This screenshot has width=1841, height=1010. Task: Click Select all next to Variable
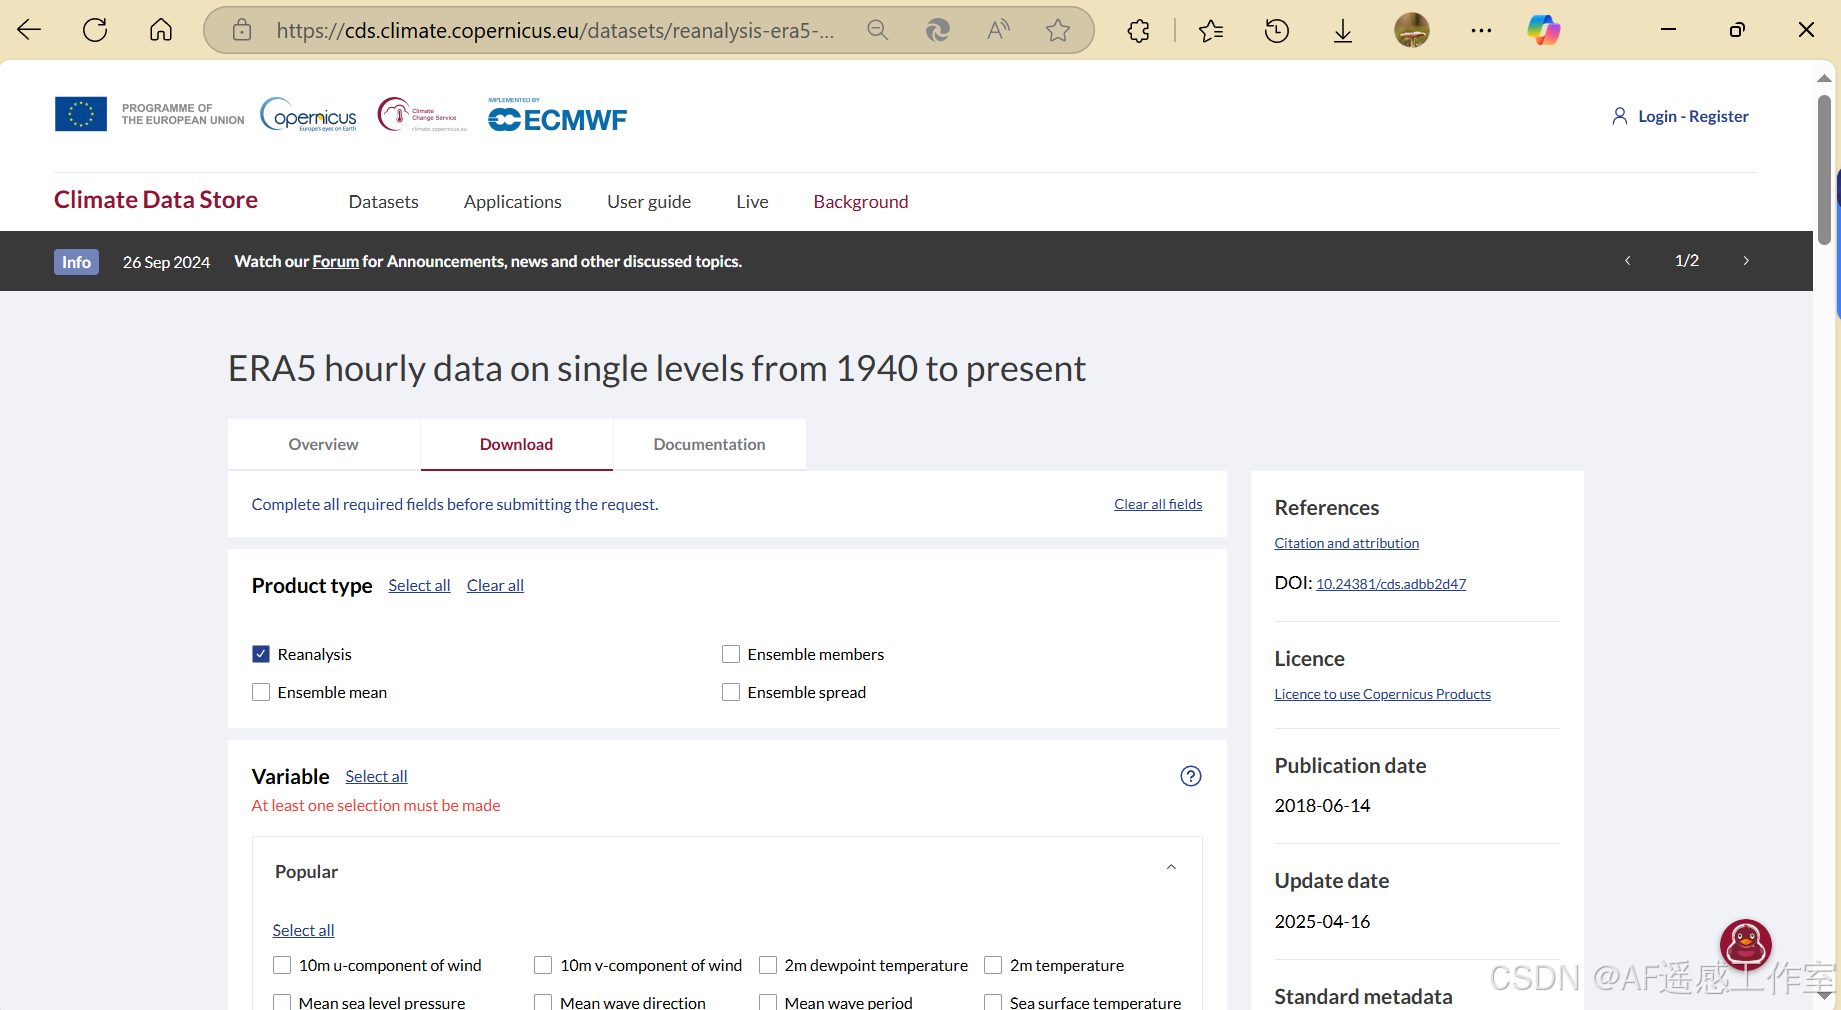point(376,776)
